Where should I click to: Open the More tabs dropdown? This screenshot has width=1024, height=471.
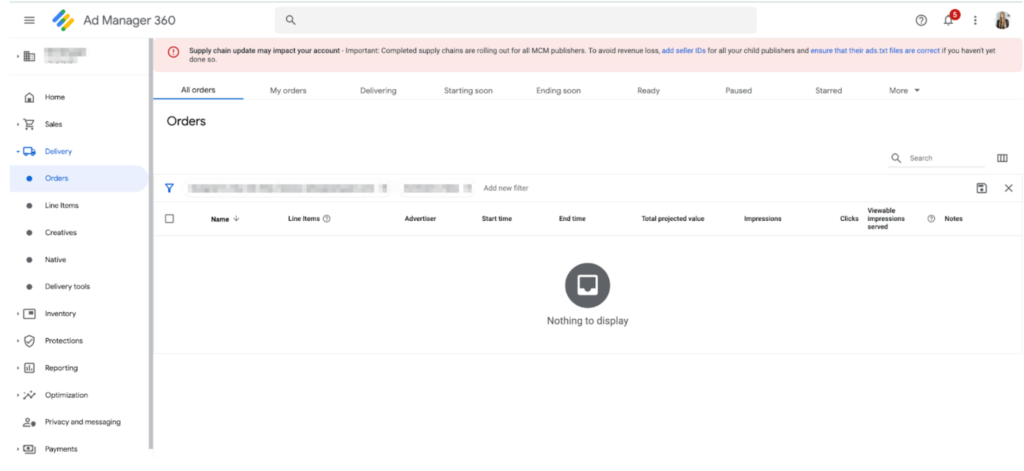[x=904, y=91]
